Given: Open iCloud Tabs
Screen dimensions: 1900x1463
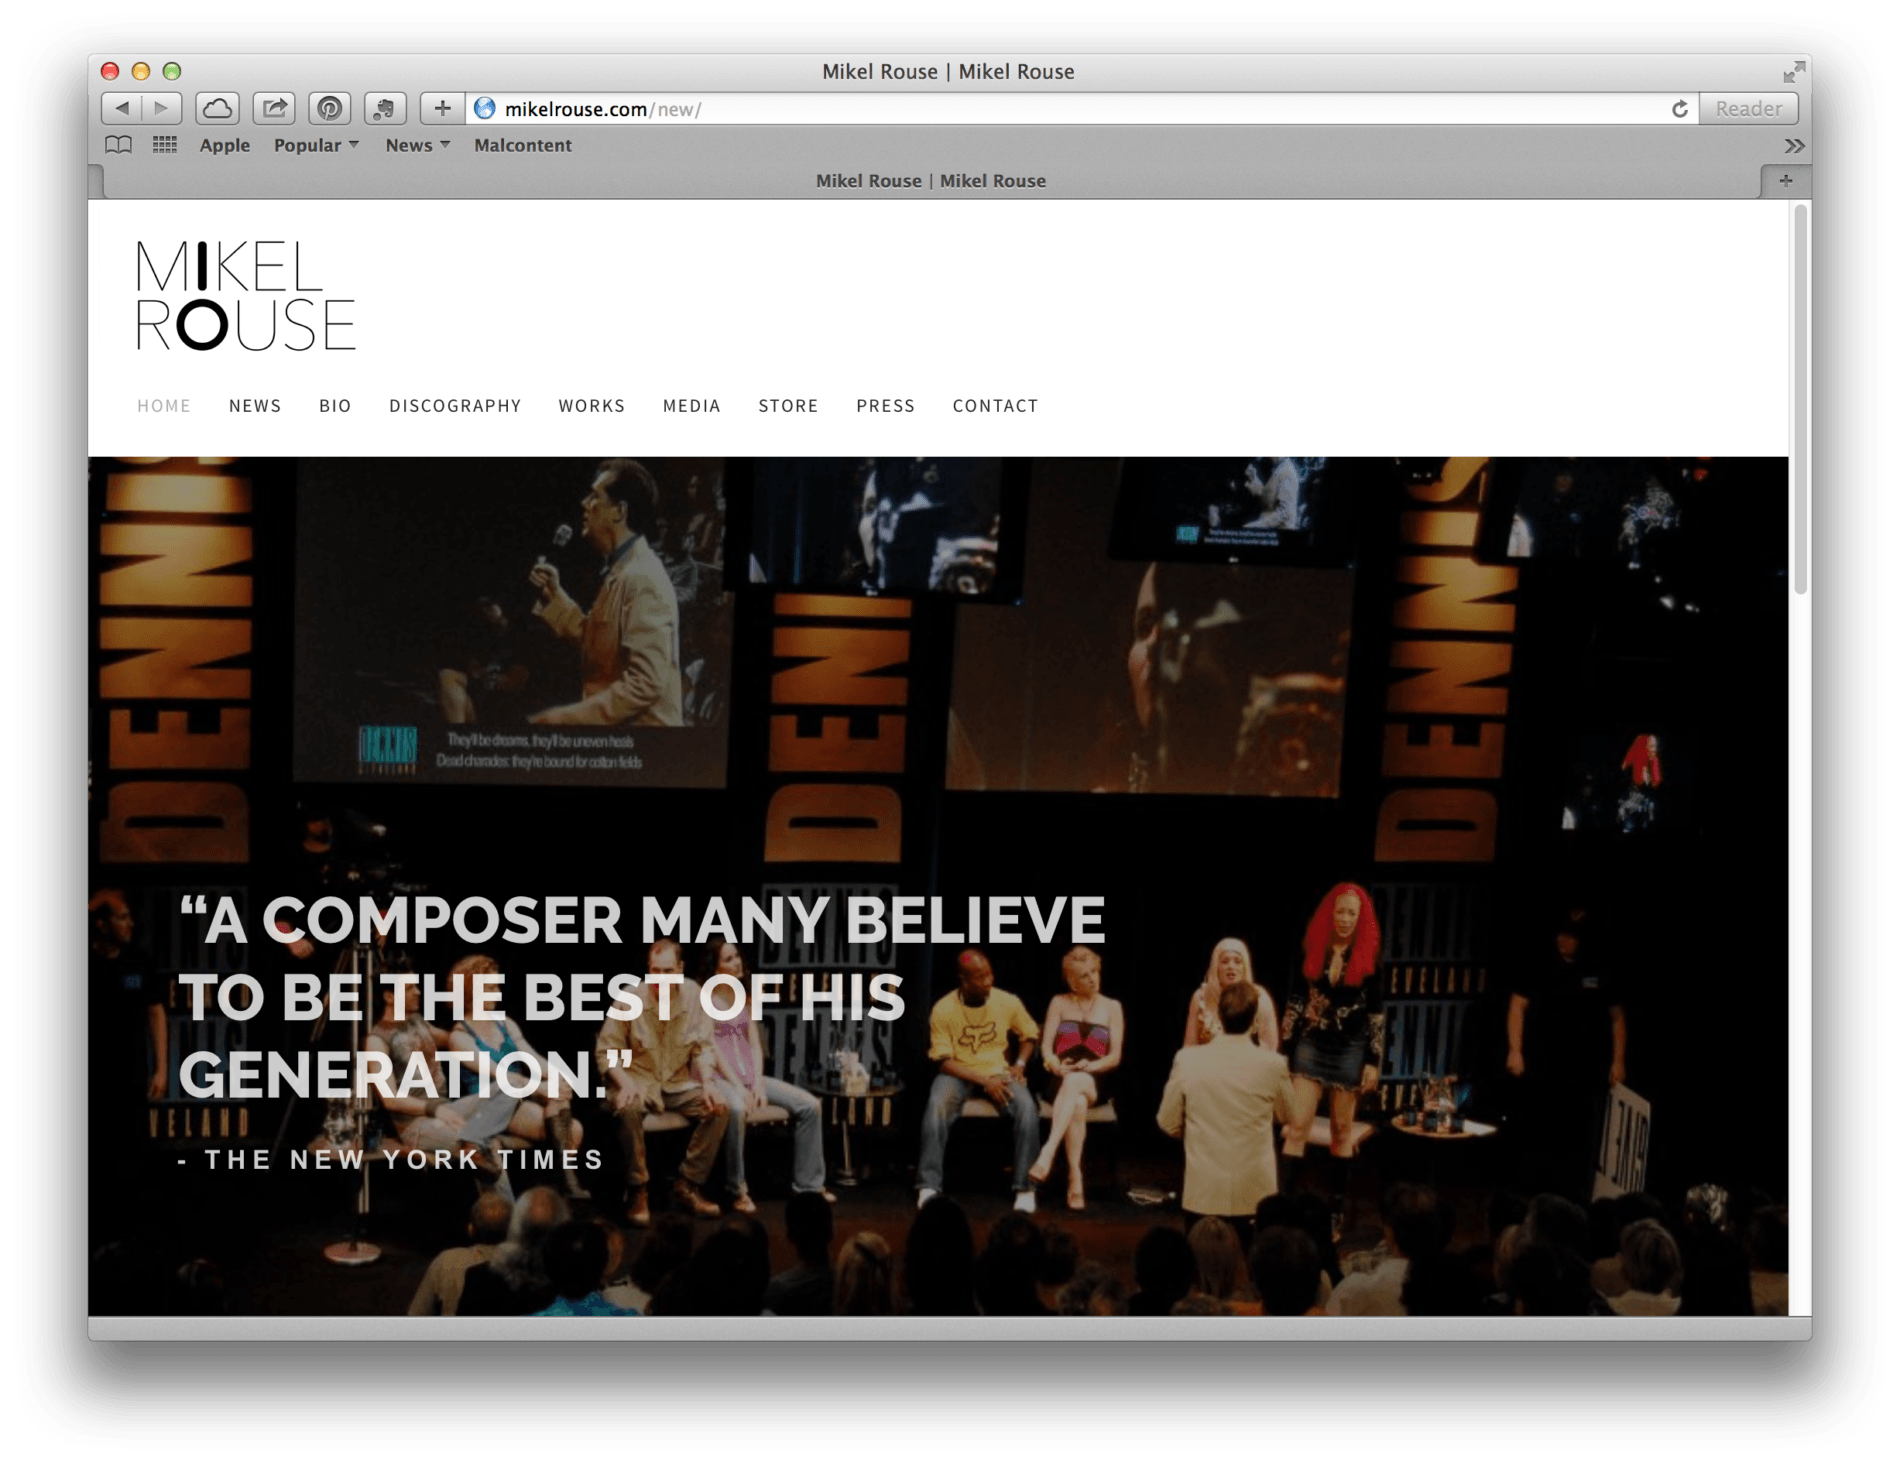Looking at the screenshot, I should pos(217,108).
